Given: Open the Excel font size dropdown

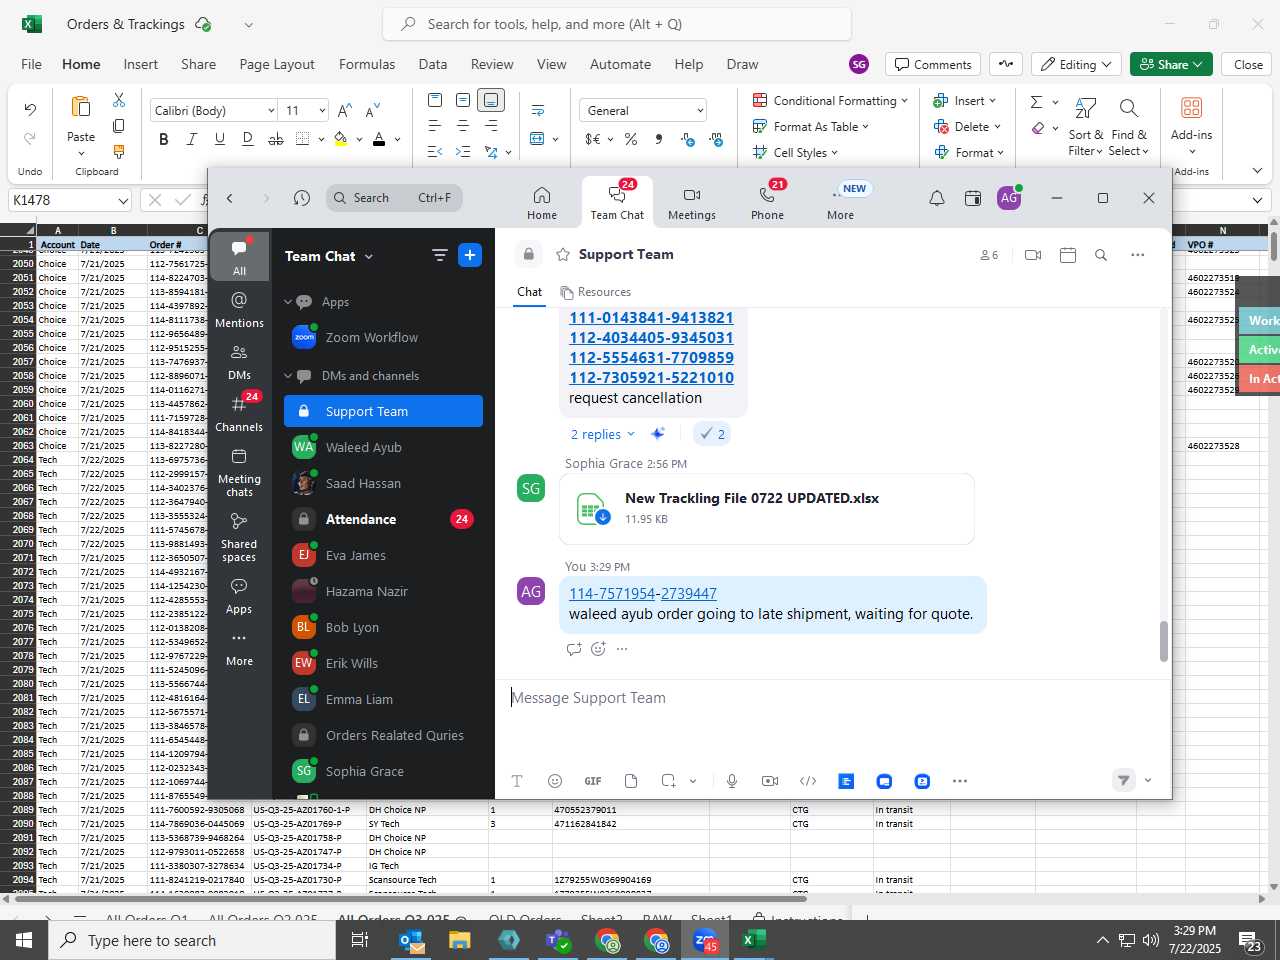Looking at the screenshot, I should 322,110.
